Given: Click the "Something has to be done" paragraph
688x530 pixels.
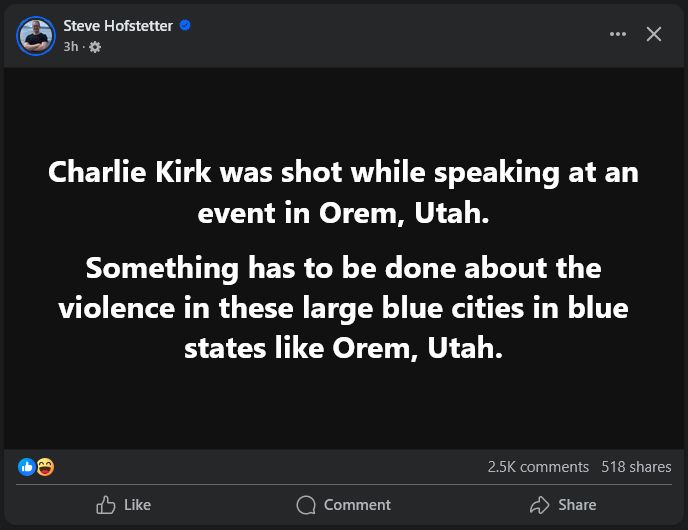Looking at the screenshot, I should 343,307.
